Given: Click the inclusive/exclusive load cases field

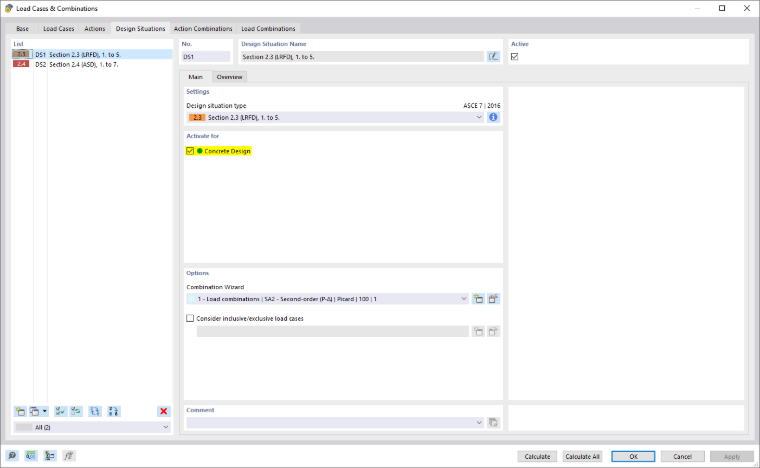Looking at the screenshot, I should point(332,331).
